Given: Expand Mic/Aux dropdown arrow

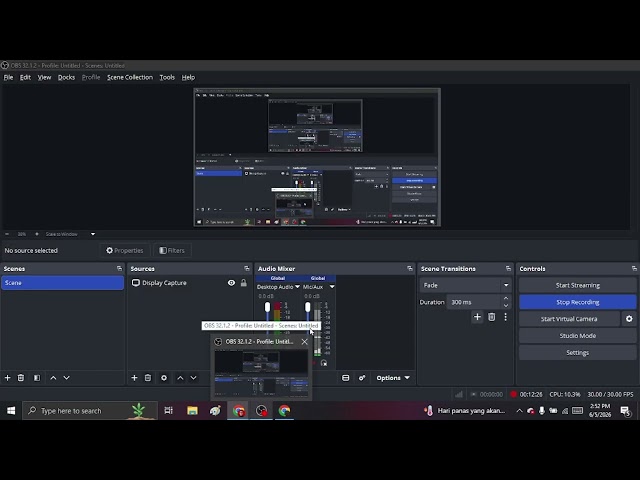Looking at the screenshot, I should pos(332,287).
